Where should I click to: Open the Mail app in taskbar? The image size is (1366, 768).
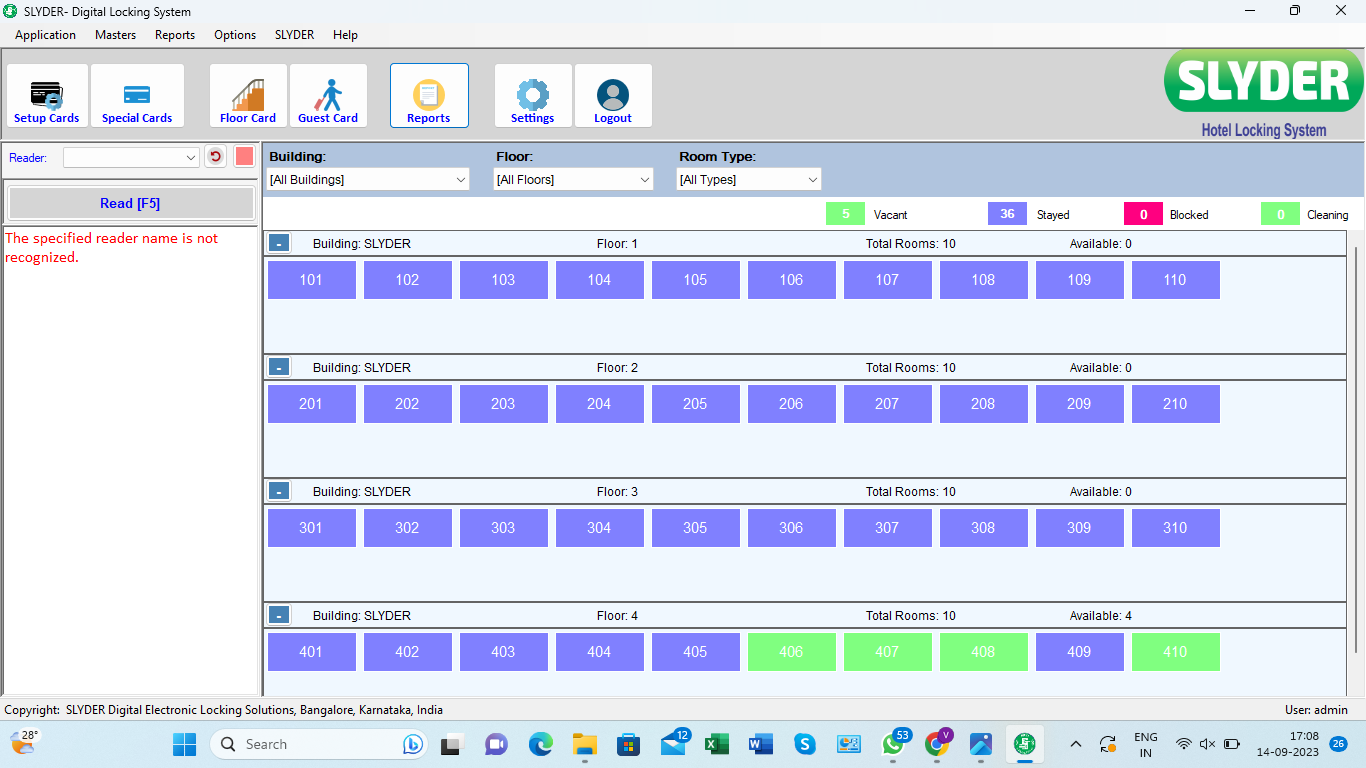click(x=673, y=744)
